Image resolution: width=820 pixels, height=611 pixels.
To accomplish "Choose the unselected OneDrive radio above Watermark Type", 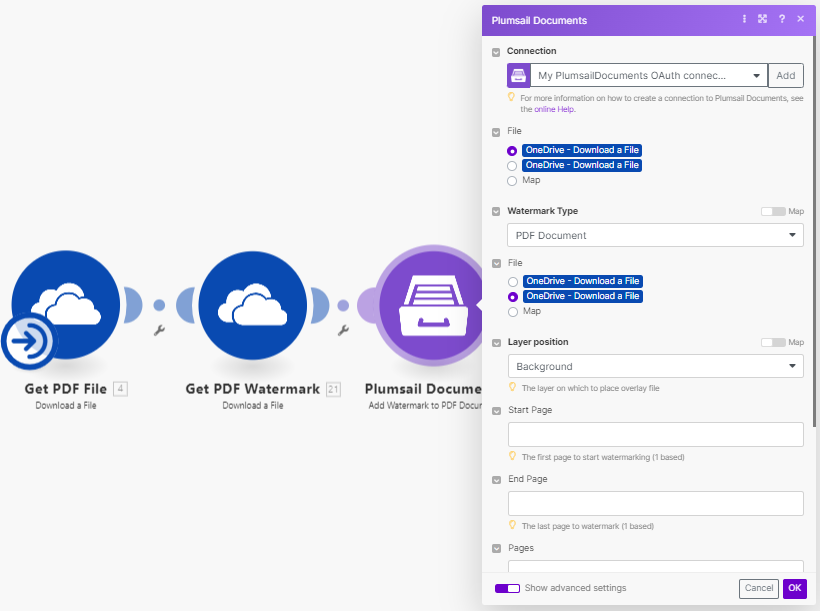I will (512, 166).
